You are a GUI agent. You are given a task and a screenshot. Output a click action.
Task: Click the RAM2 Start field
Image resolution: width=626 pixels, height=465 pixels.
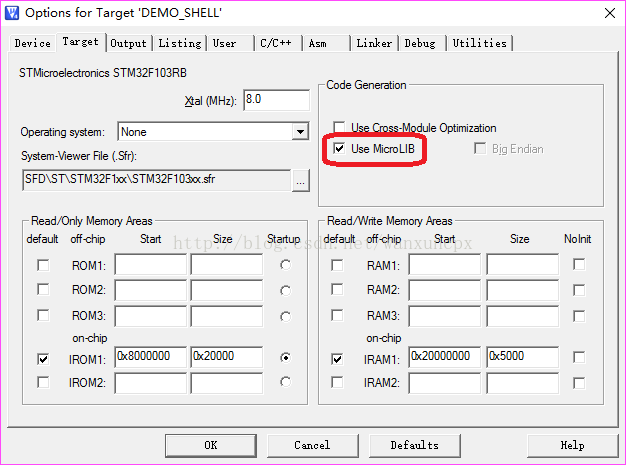[x=445, y=290]
